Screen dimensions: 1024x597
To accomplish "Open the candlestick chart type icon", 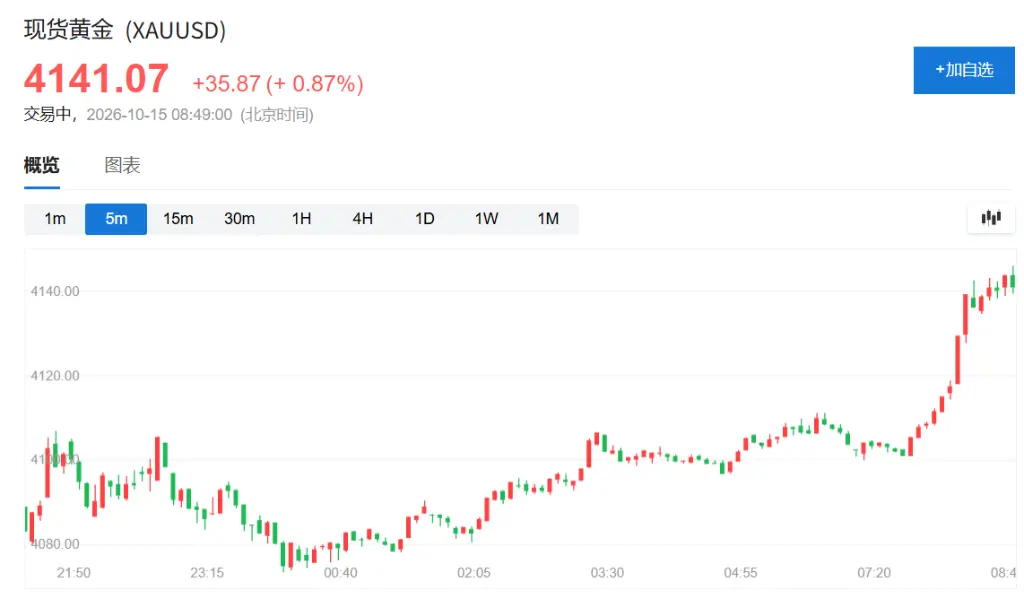I will coord(991,218).
